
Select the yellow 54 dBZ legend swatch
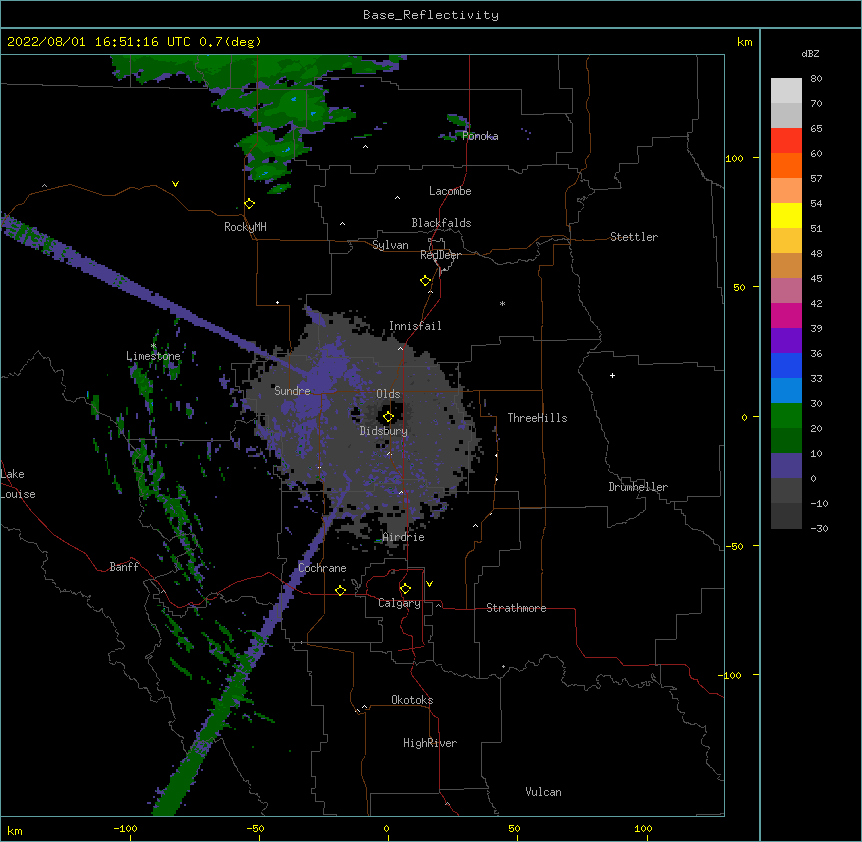786,215
